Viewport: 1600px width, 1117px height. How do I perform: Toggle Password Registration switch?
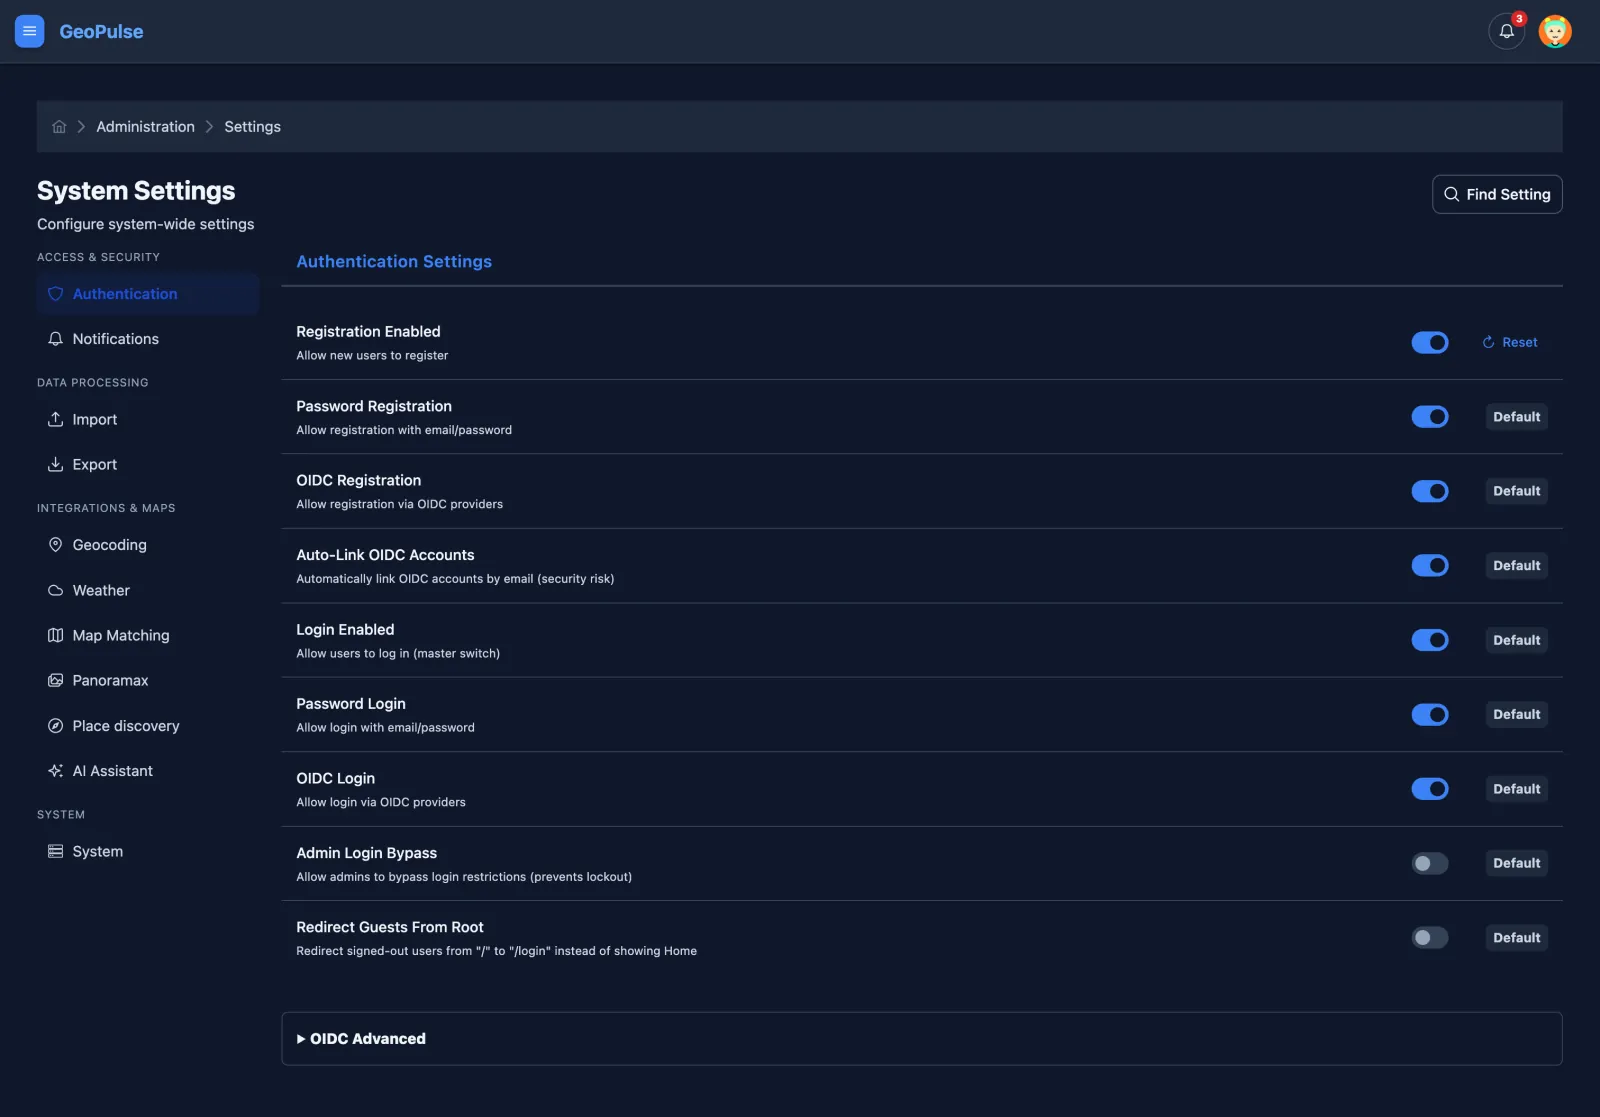coord(1430,417)
